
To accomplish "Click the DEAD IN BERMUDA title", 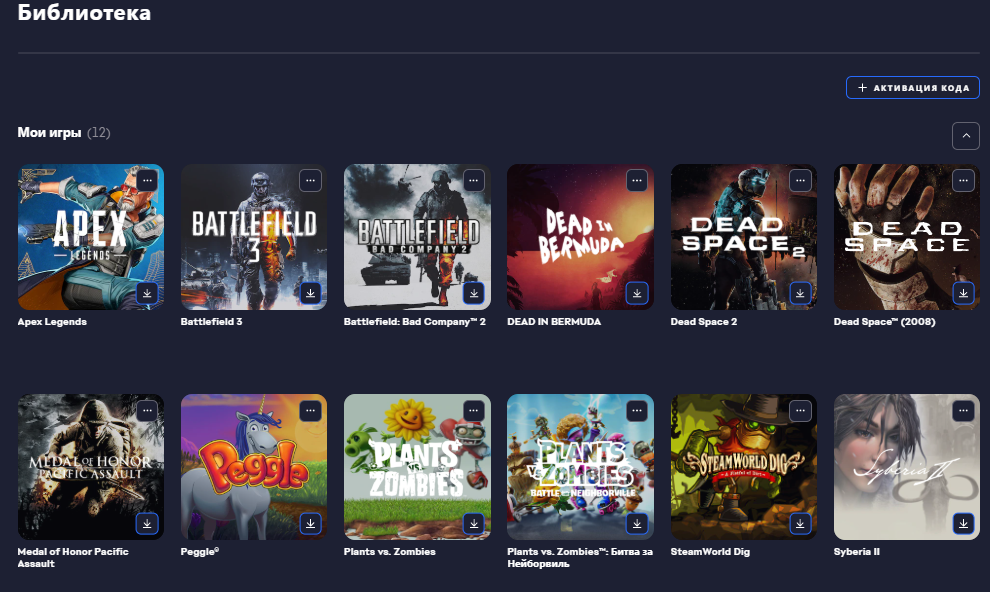I will pos(554,322).
